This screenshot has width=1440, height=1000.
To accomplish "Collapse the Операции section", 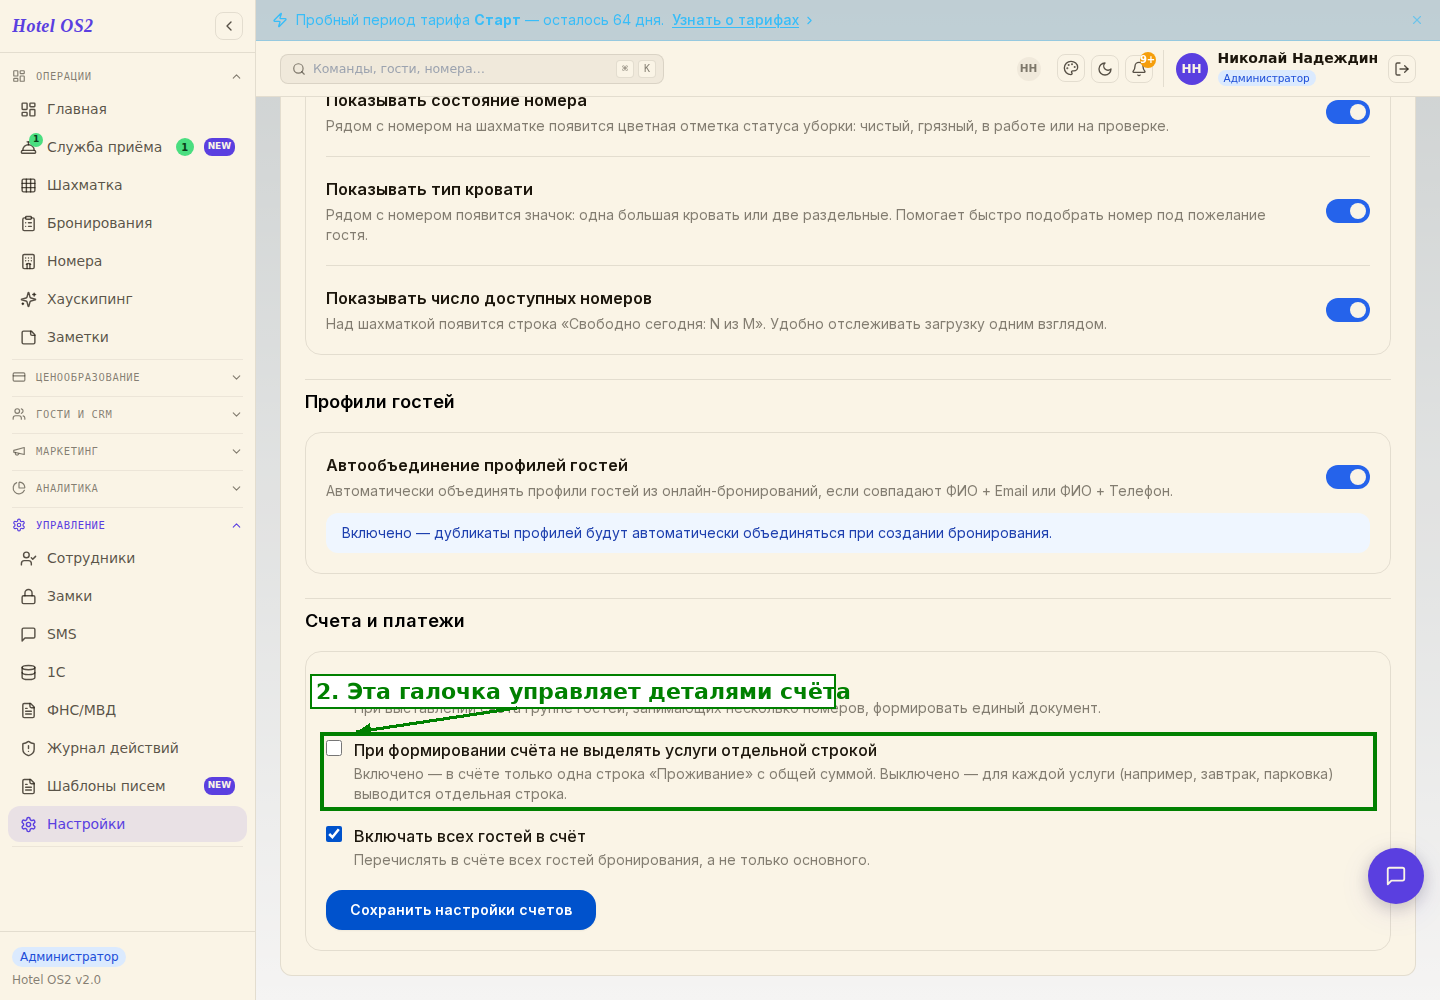I will tap(127, 76).
